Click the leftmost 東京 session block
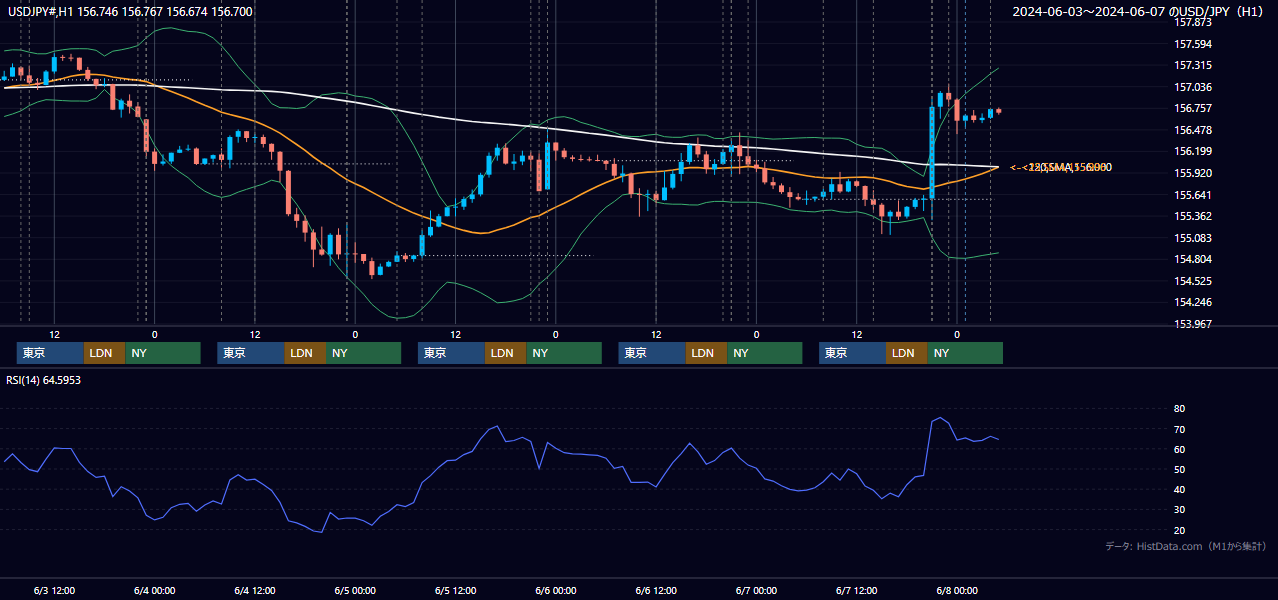The height and width of the screenshot is (600, 1278). 50,353
